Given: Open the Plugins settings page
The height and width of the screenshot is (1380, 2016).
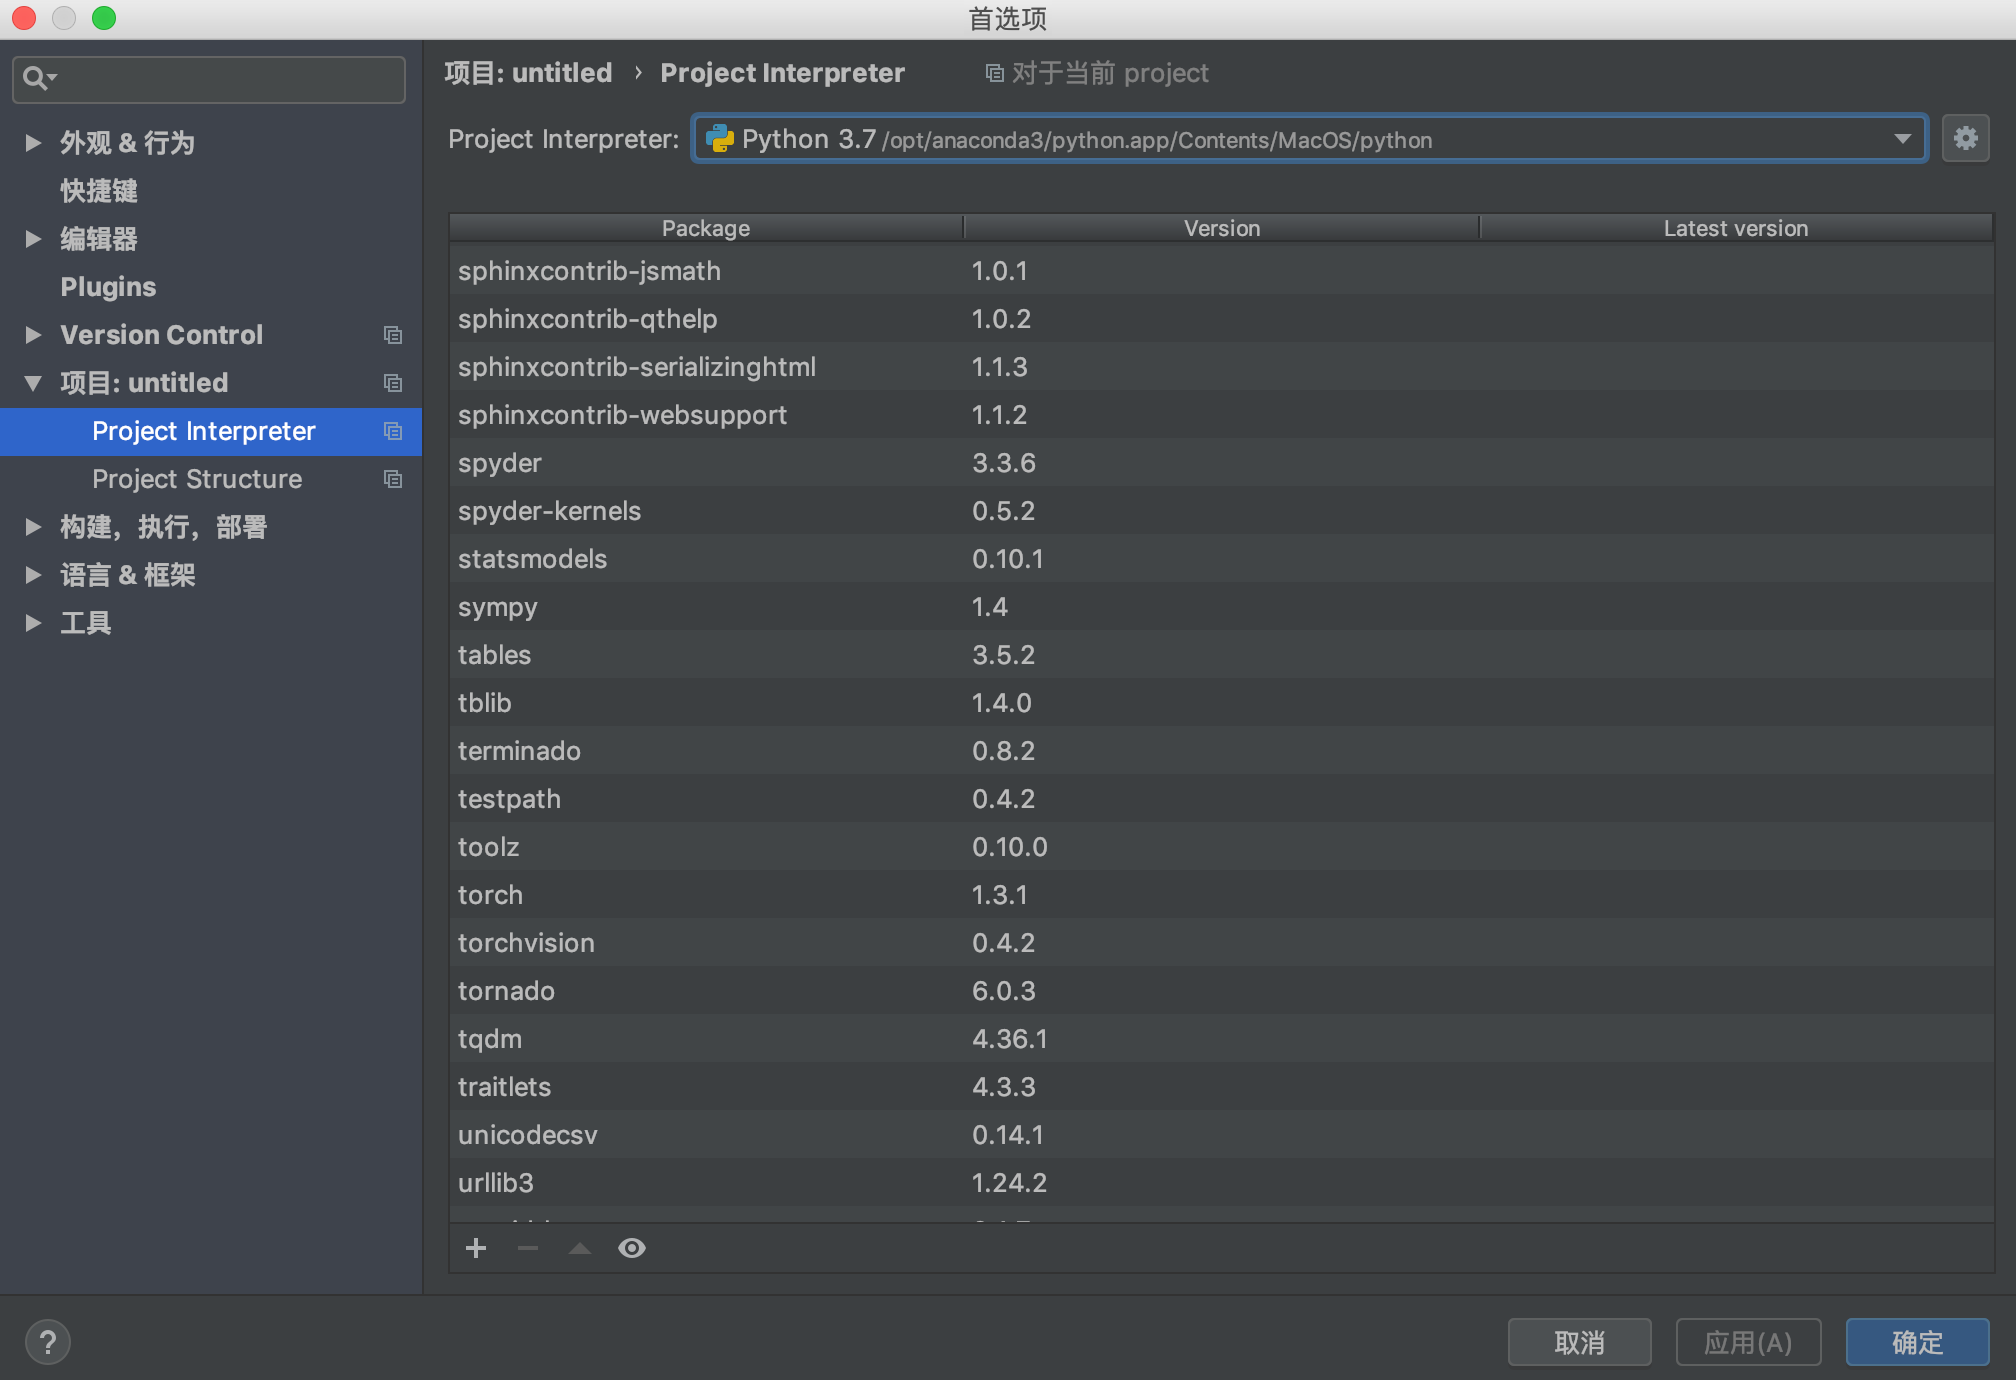Looking at the screenshot, I should click(108, 287).
